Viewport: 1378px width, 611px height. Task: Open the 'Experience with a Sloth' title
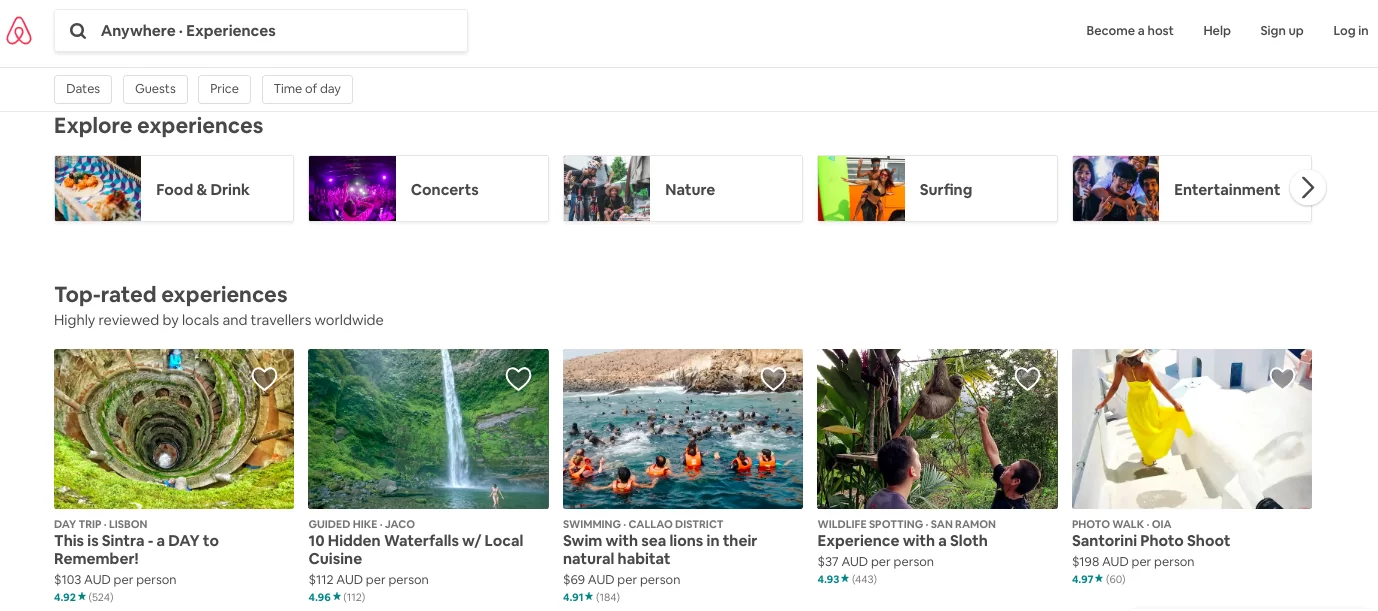[902, 541]
